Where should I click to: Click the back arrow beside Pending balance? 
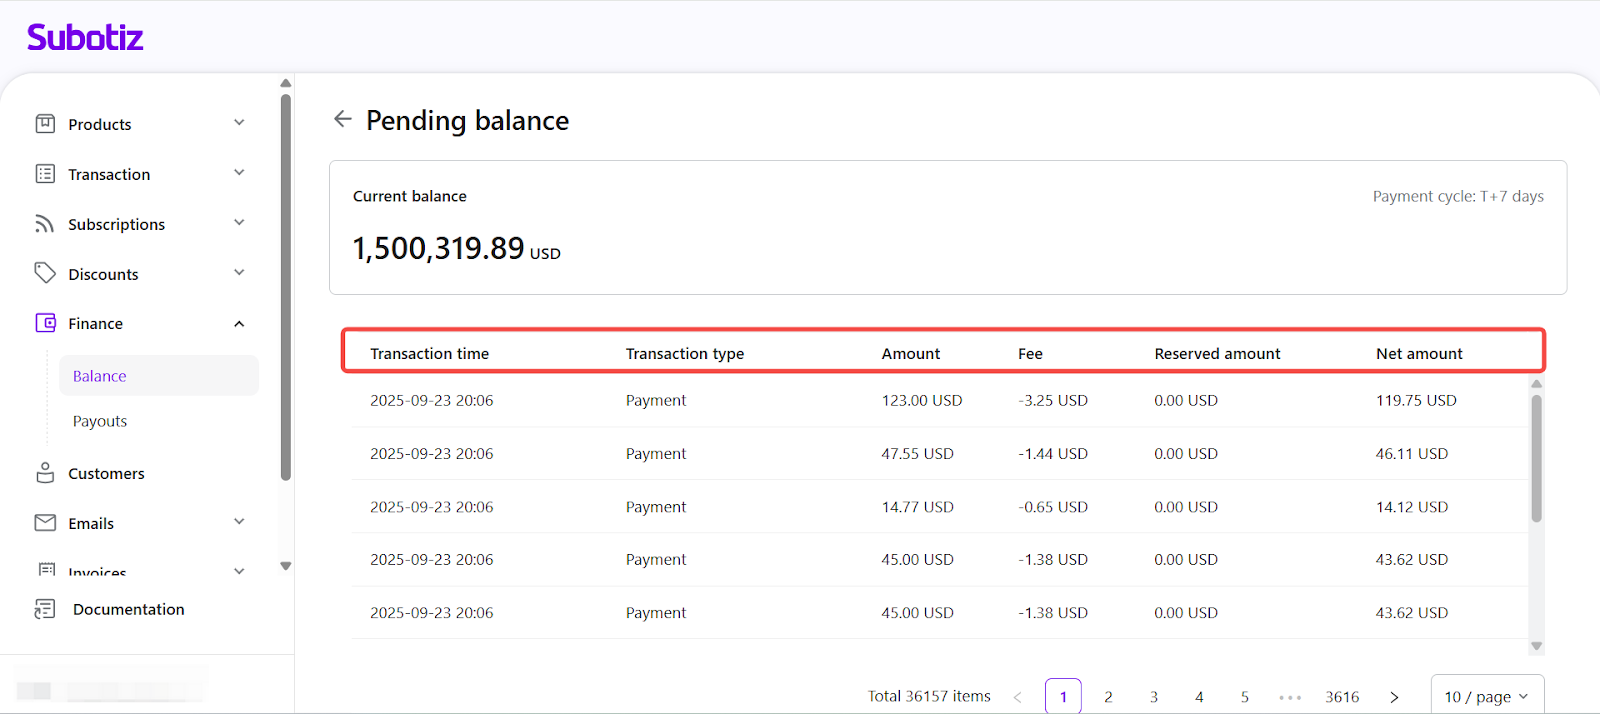[343, 119]
